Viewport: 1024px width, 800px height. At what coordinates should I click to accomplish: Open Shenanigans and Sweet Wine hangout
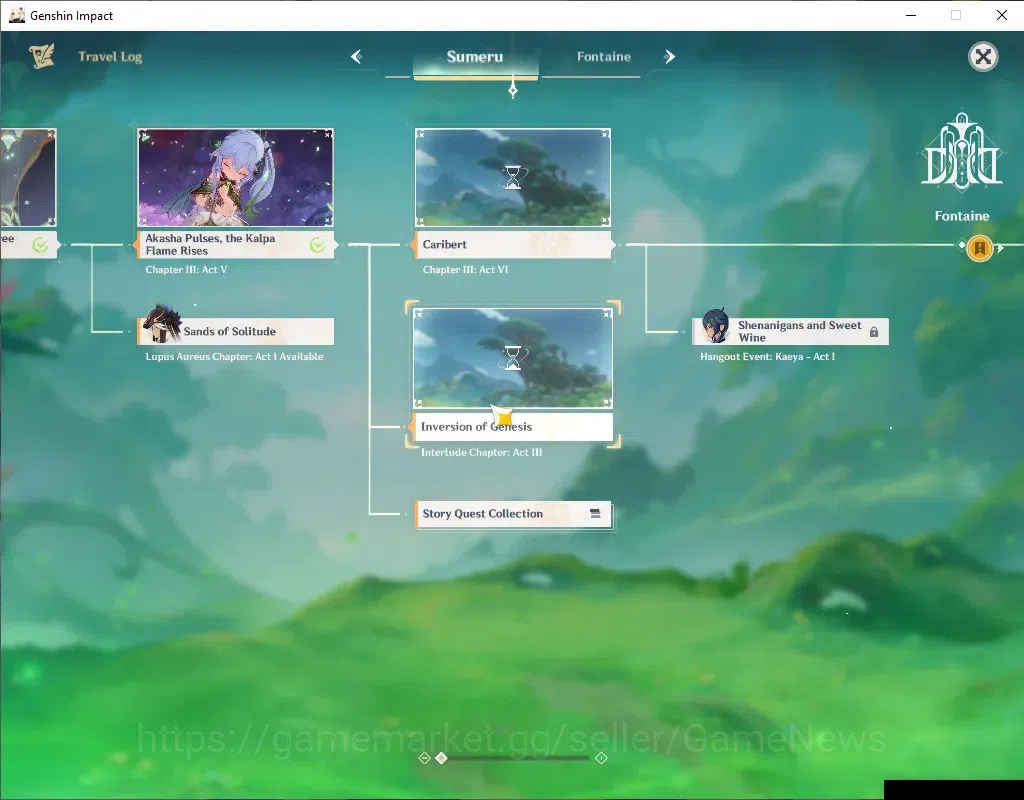(x=790, y=331)
